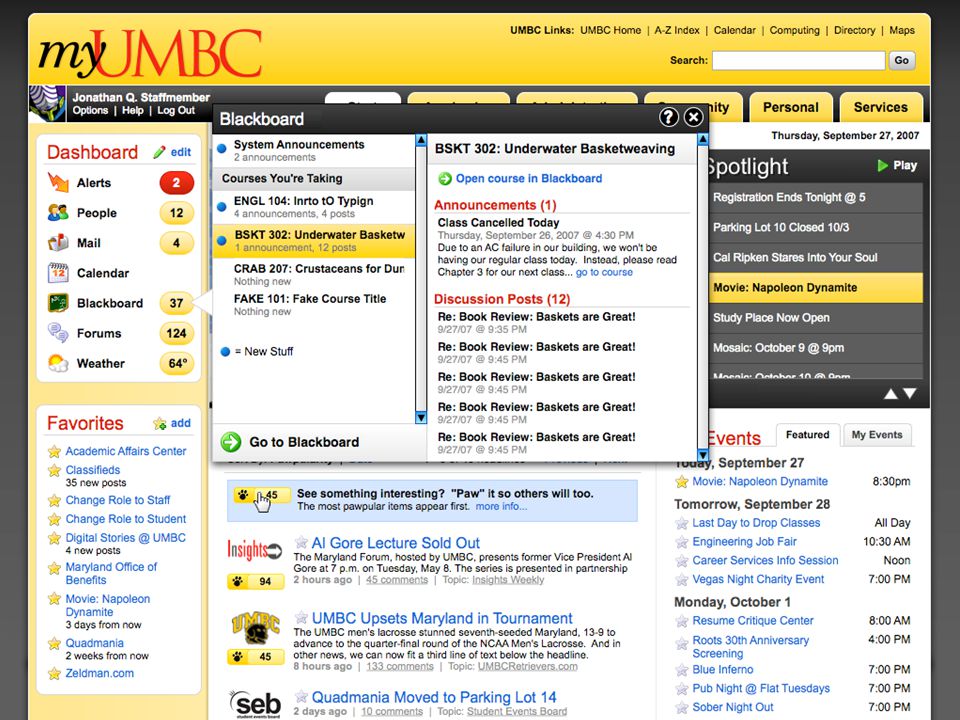This screenshot has height=720, width=960.
Task: Open the Personal tab
Action: point(790,107)
